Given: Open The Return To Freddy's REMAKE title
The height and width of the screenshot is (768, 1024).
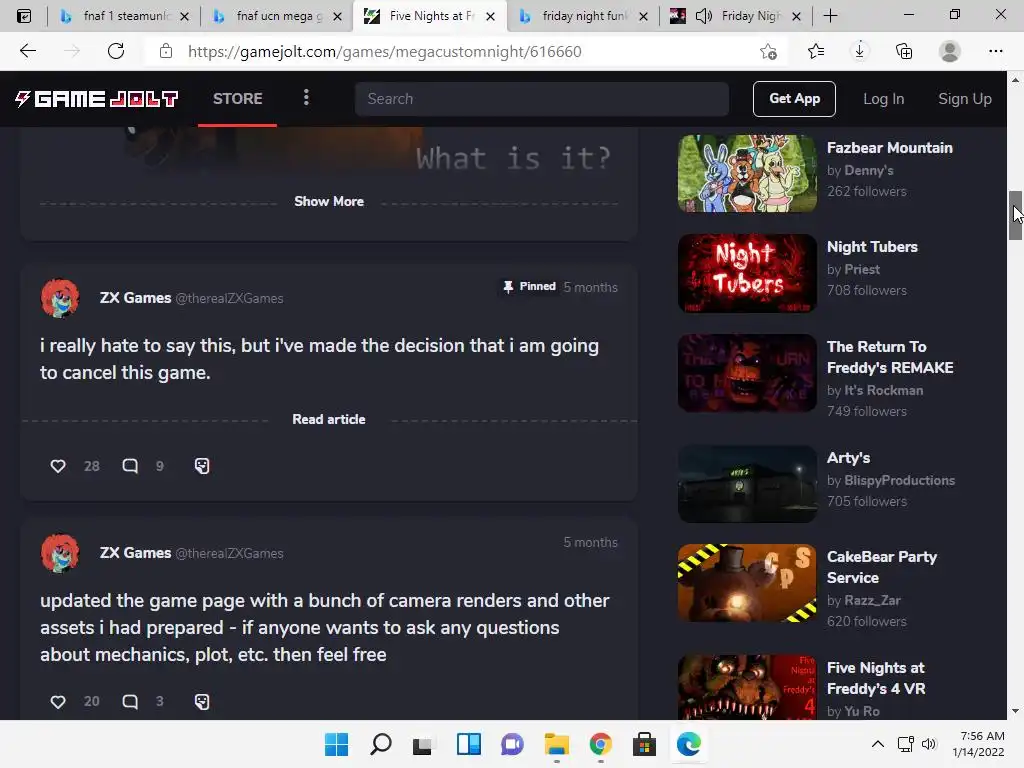Looking at the screenshot, I should [890, 357].
